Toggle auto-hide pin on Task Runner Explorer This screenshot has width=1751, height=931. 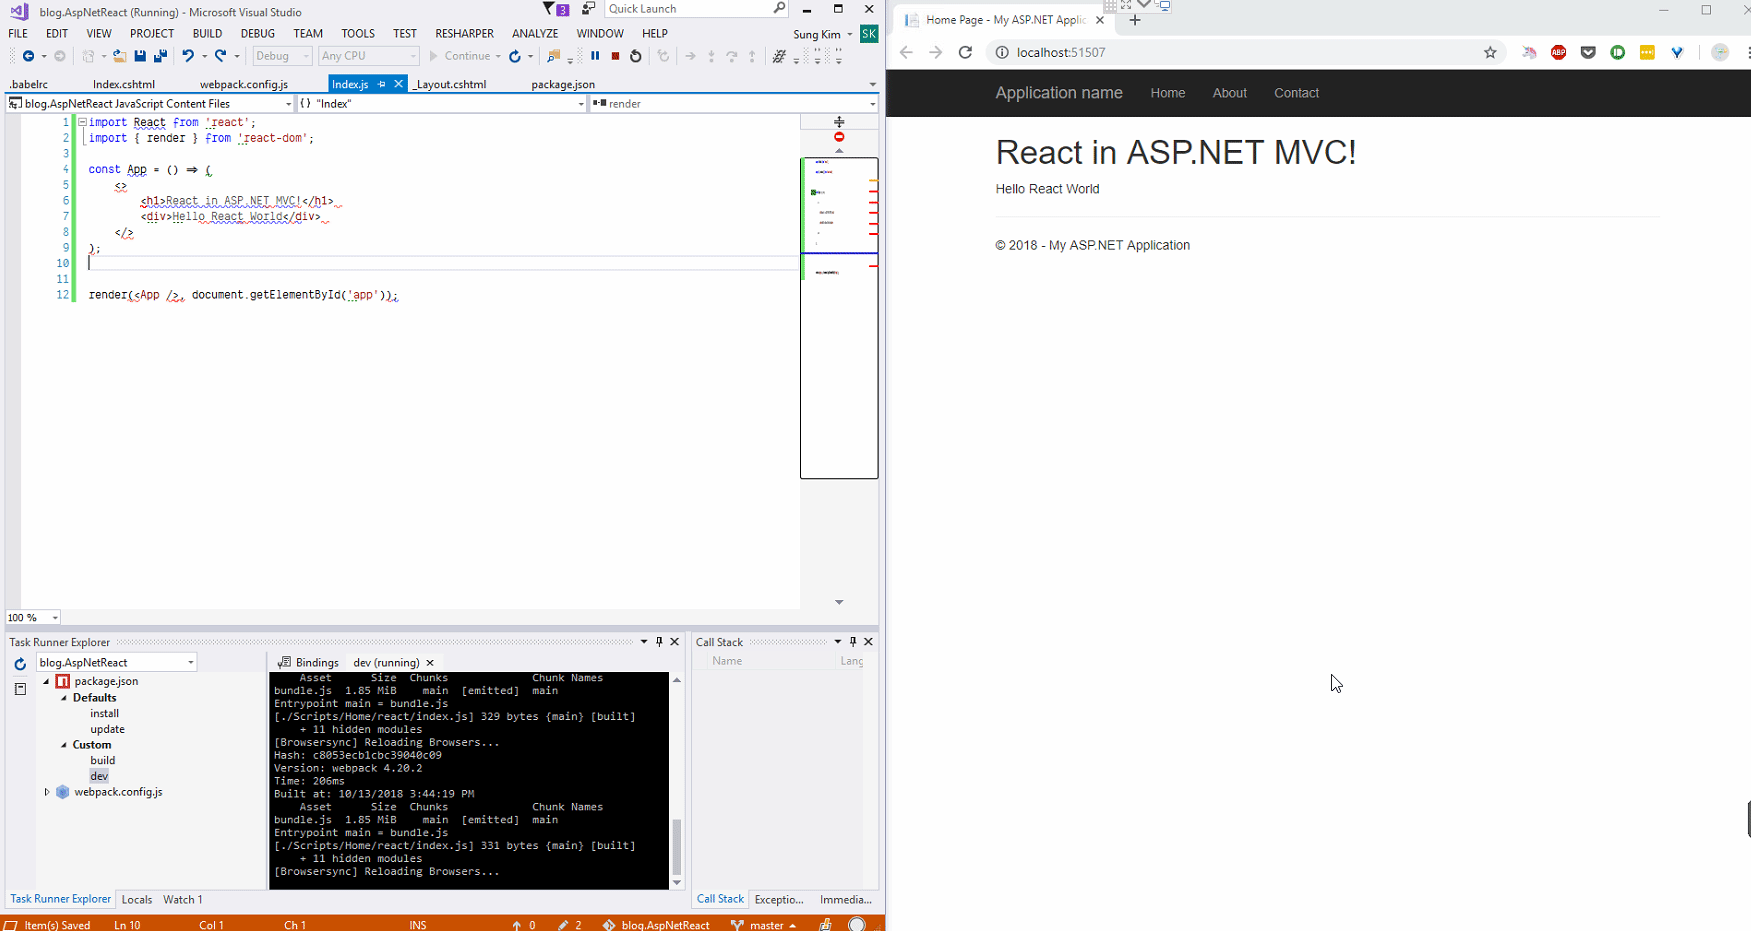click(659, 642)
